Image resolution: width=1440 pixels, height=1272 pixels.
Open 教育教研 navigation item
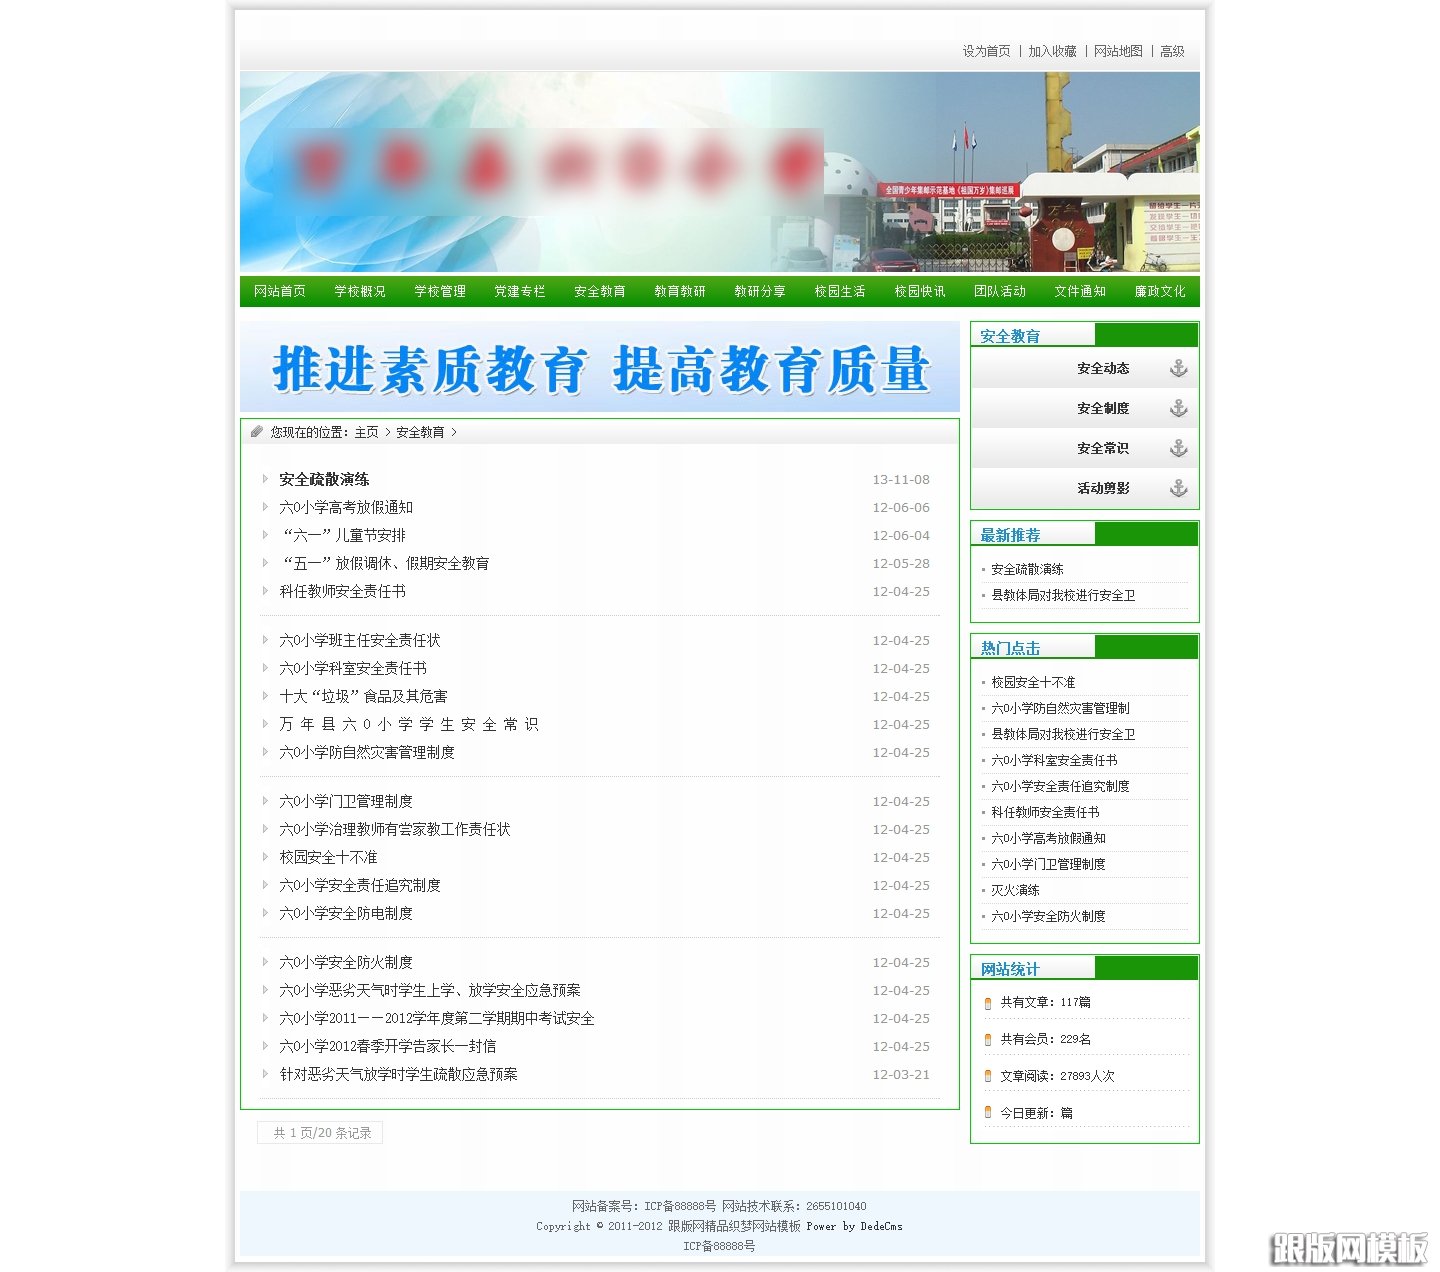coord(680,291)
